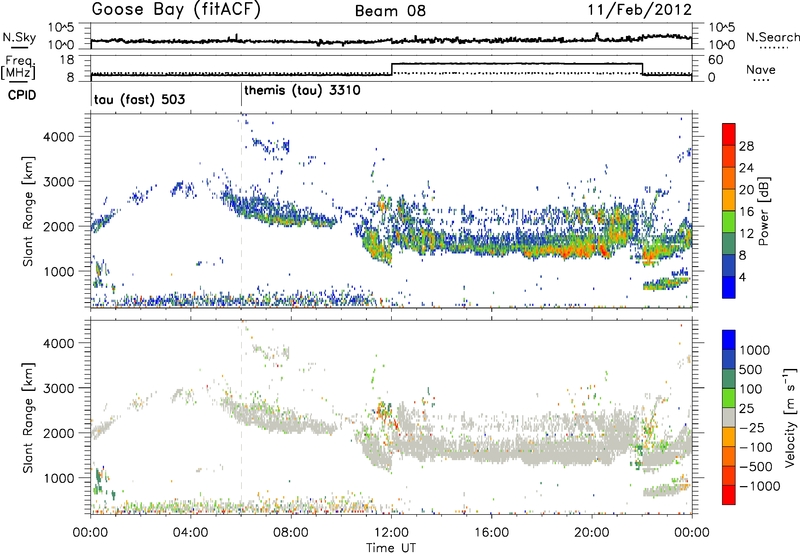Click the '1000' tick on the Velocity scale

[755, 350]
